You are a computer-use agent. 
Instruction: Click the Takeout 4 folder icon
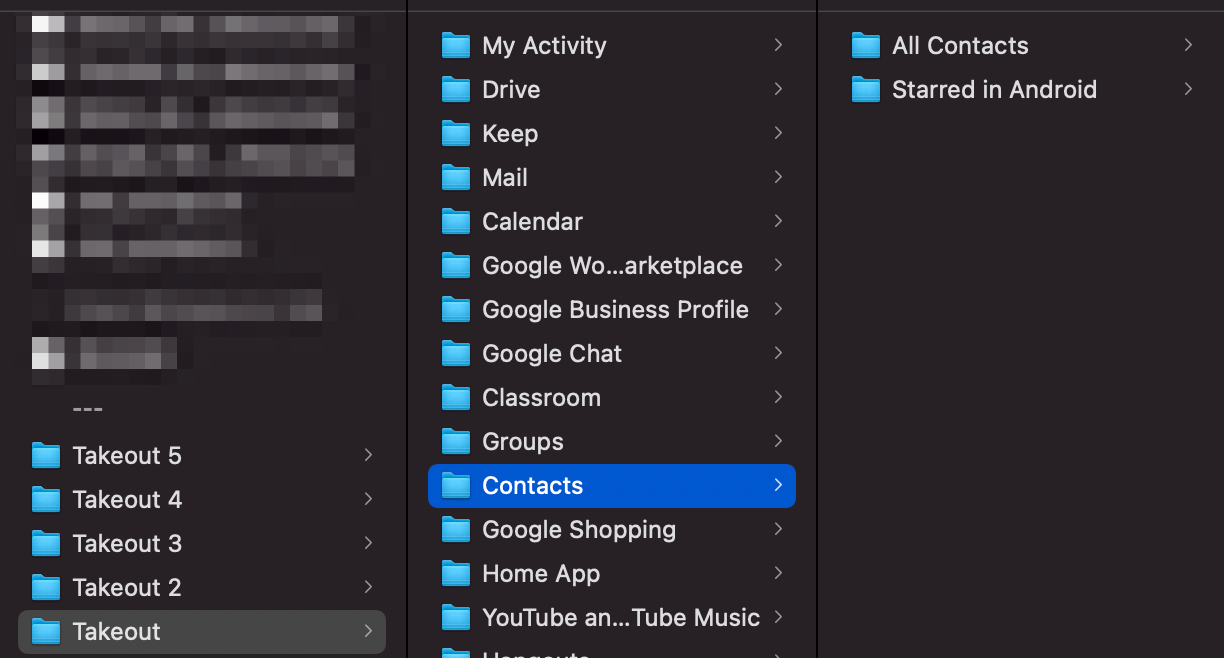coord(46,500)
